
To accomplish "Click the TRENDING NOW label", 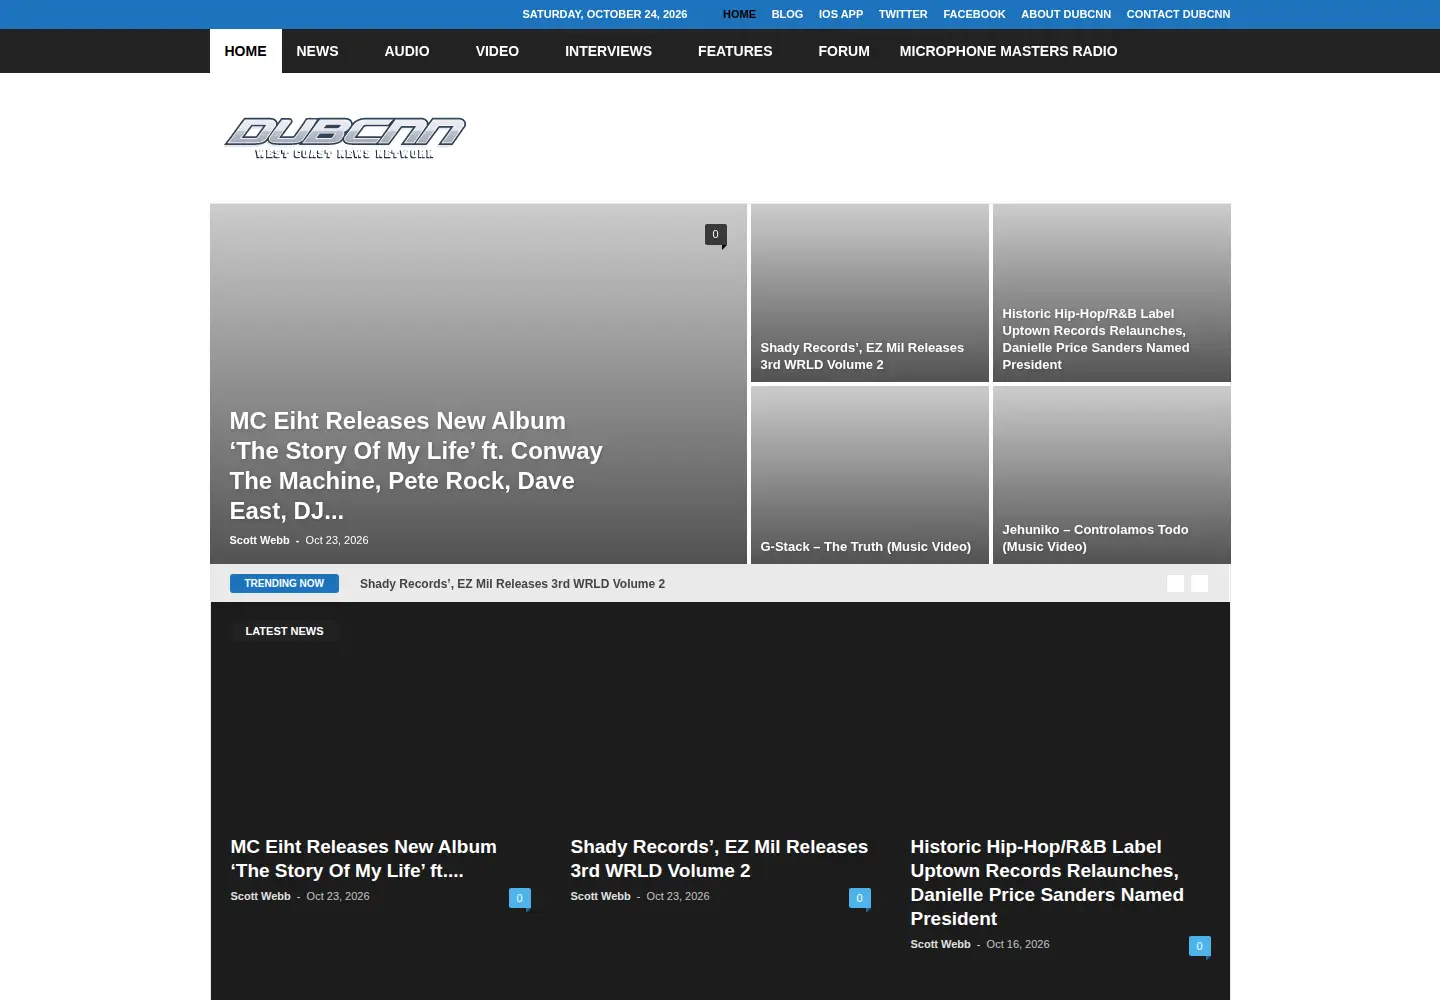I will [x=284, y=583].
